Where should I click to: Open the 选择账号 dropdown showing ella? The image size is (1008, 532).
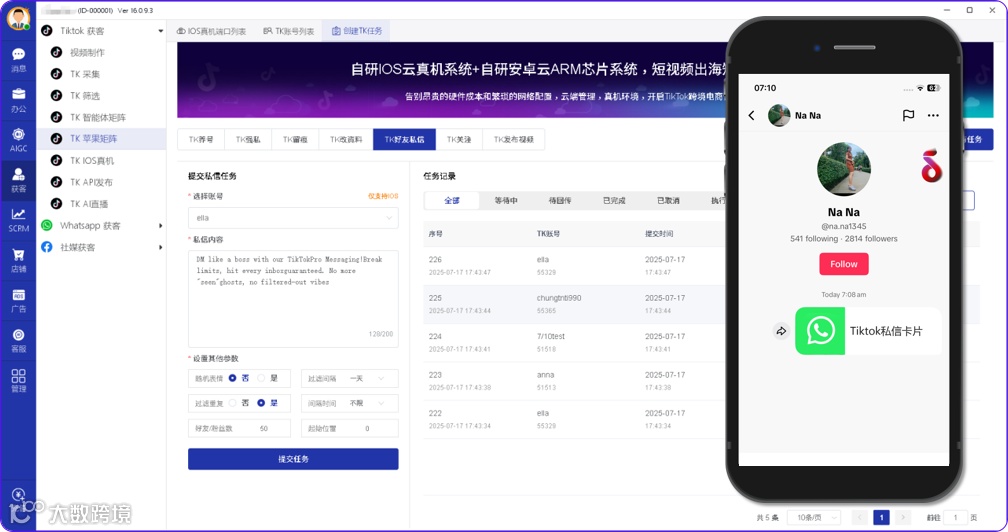point(293,218)
